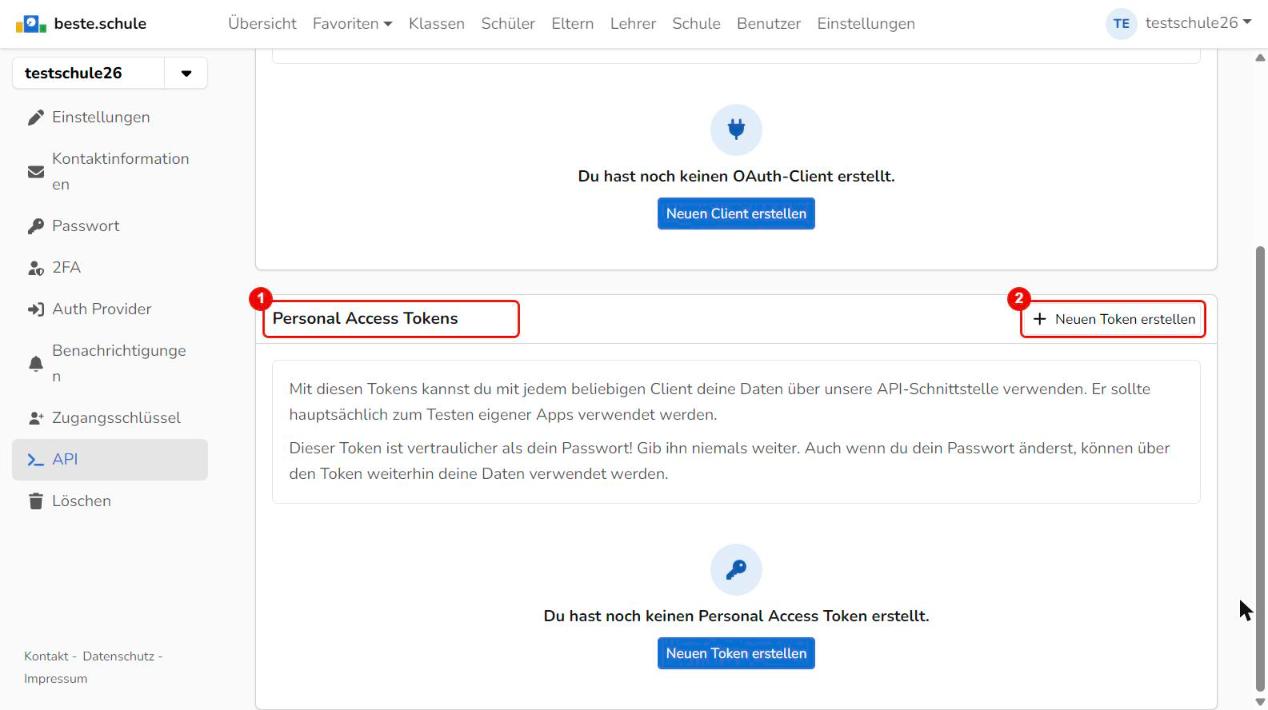1268x710 pixels.
Task: Select Benutzer in the top navigation
Action: point(769,23)
